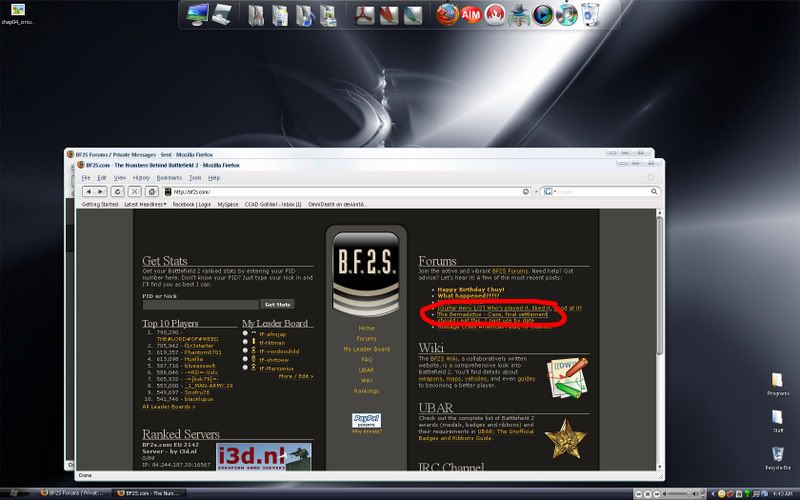The height and width of the screenshot is (500, 800).
Task: Open the Recycle Bin desktop icon
Action: (778, 458)
